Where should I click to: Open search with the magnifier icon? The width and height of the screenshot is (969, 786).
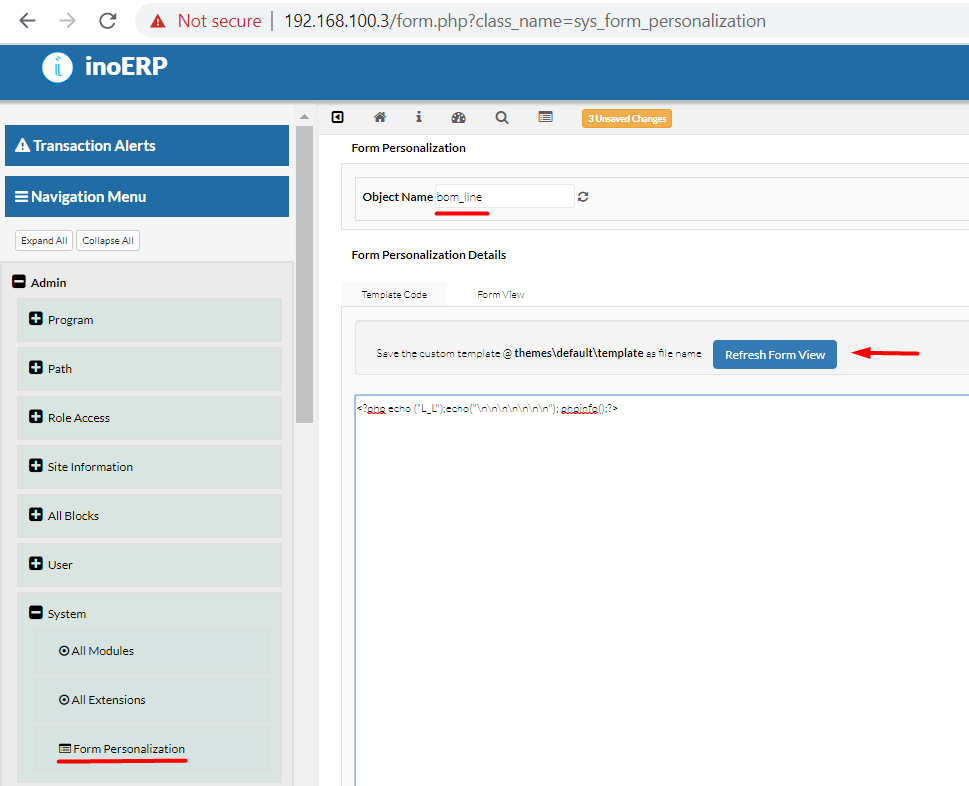coord(502,117)
